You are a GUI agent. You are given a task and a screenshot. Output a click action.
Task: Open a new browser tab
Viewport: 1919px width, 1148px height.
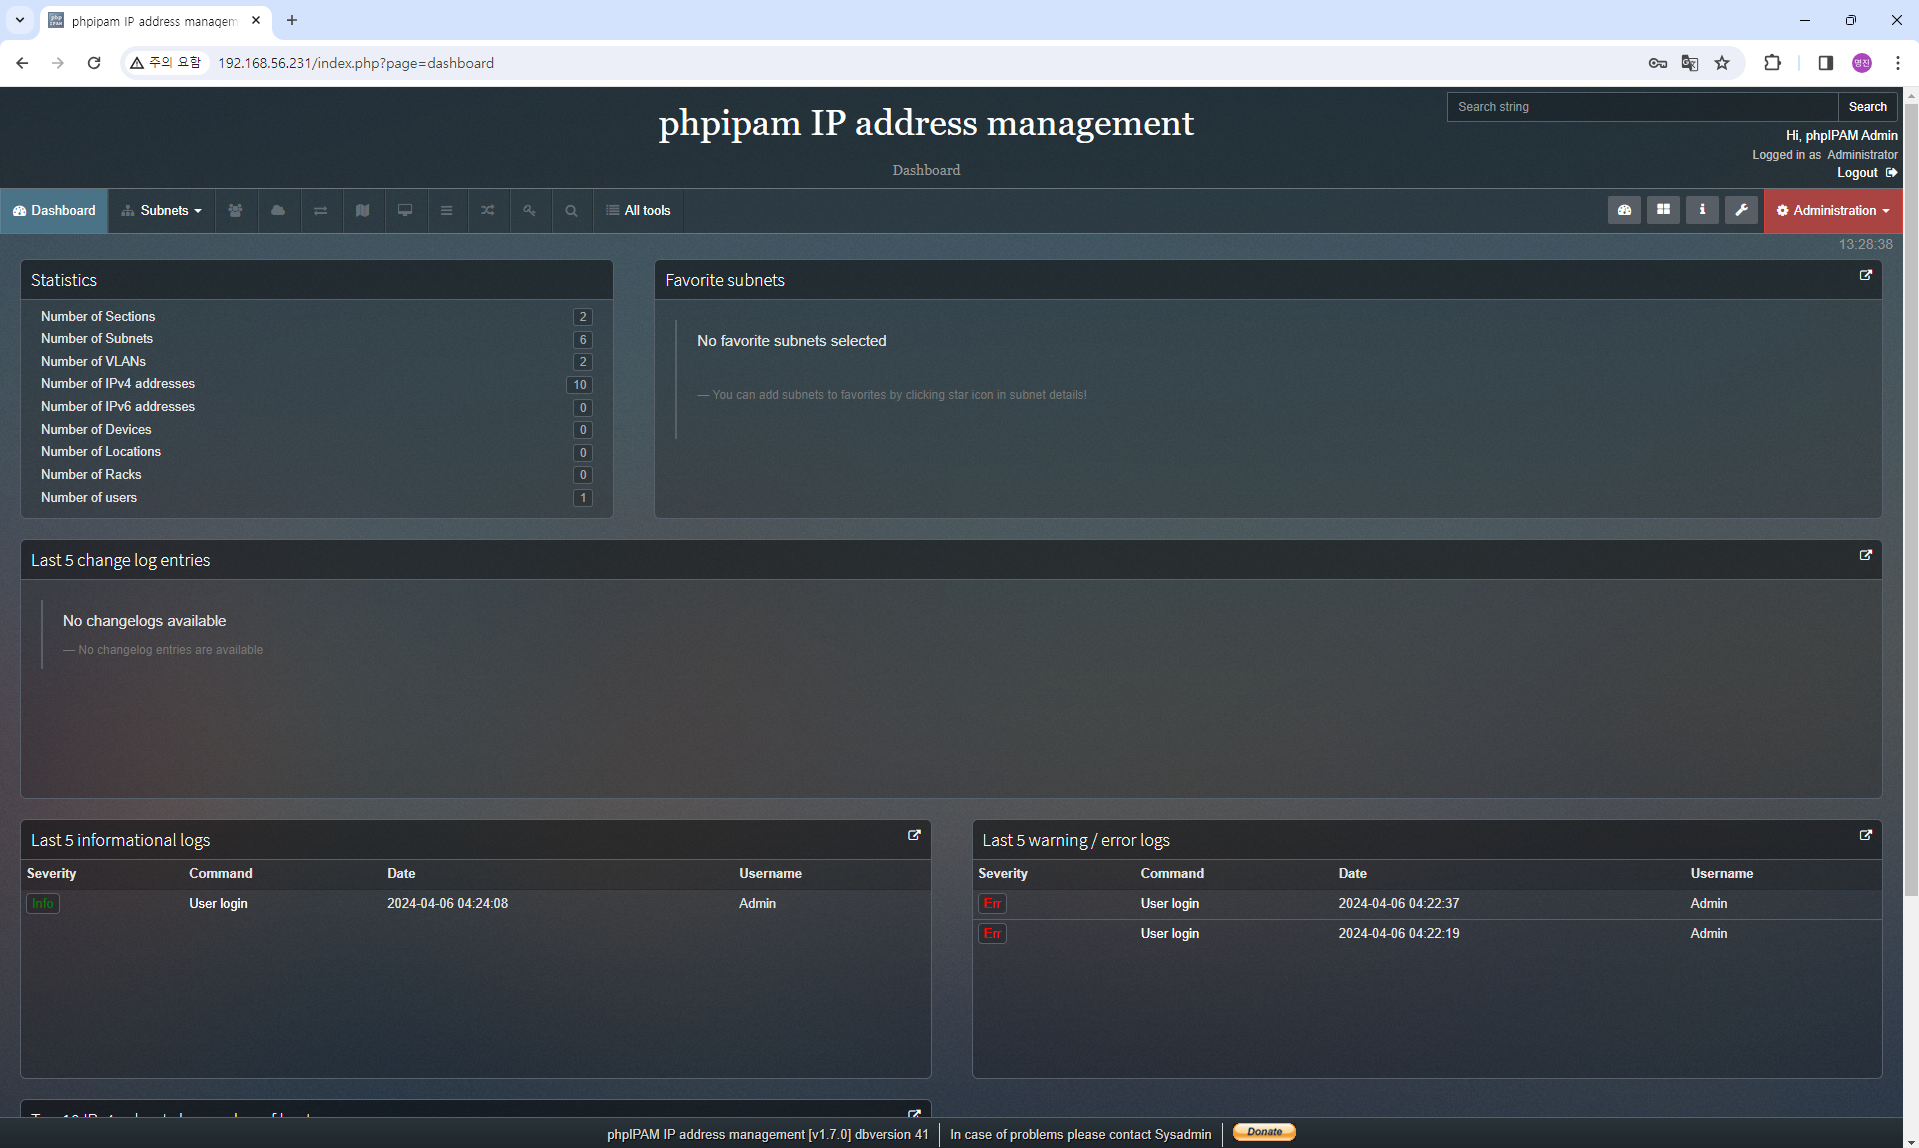click(292, 20)
